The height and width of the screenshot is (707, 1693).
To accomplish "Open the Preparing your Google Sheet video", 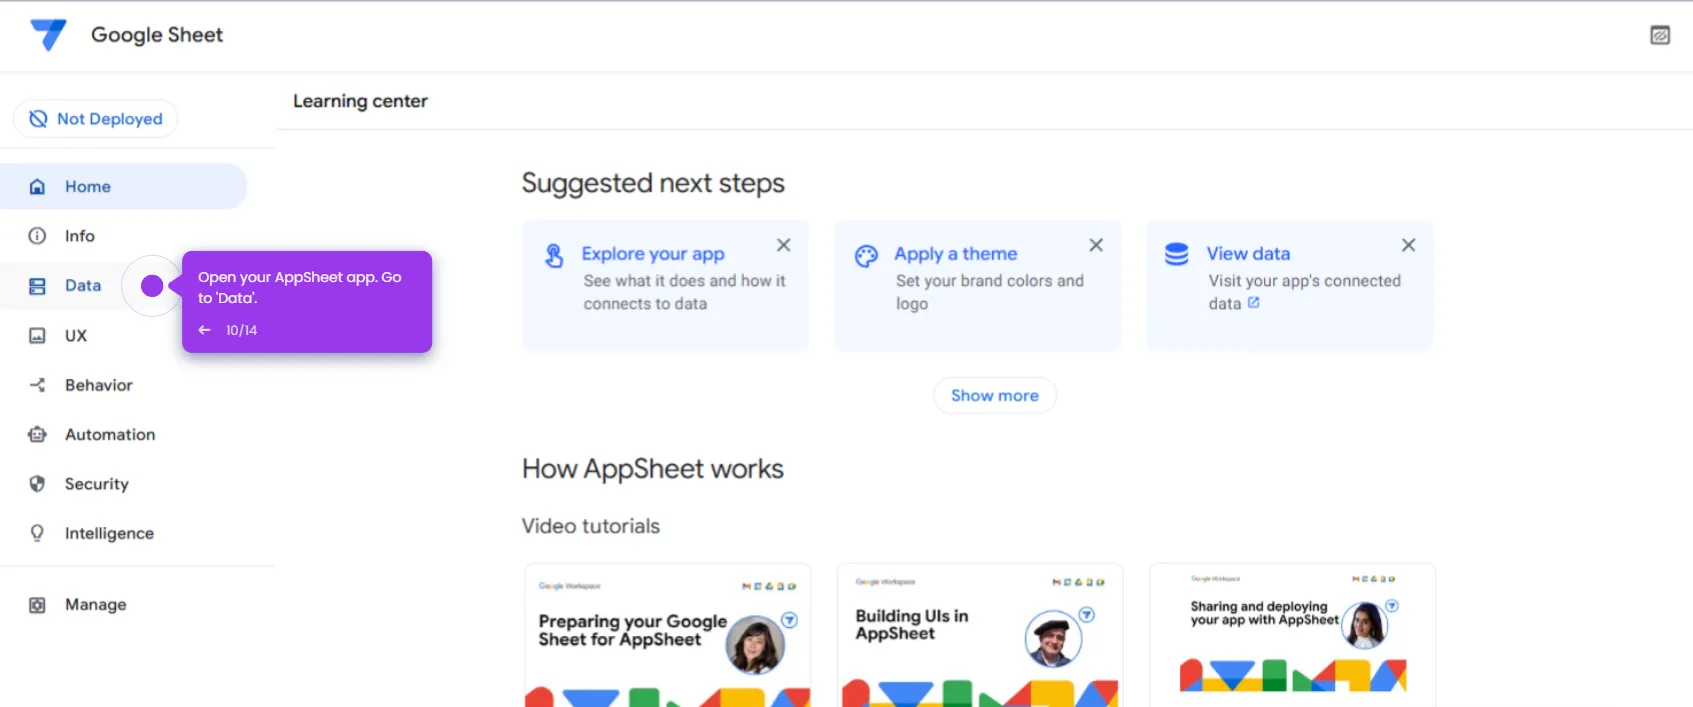I will pyautogui.click(x=667, y=636).
